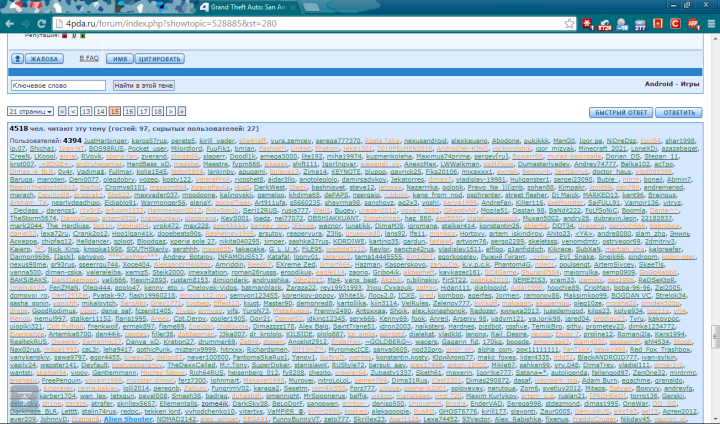Open user Pocket_user's profile link
Viewport: 720px width, 424px height.
(147, 149)
